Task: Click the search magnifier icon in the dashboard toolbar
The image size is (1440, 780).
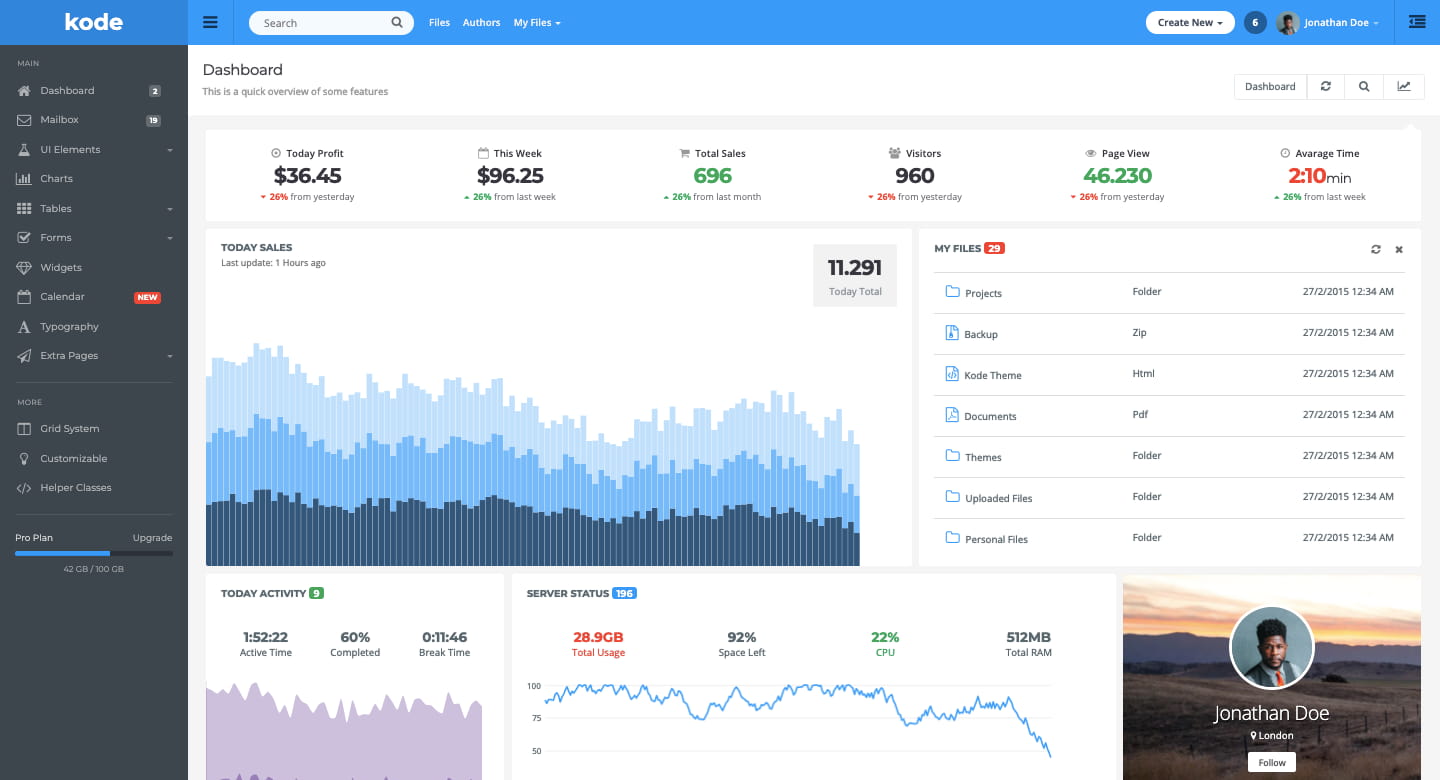Action: pos(1363,86)
